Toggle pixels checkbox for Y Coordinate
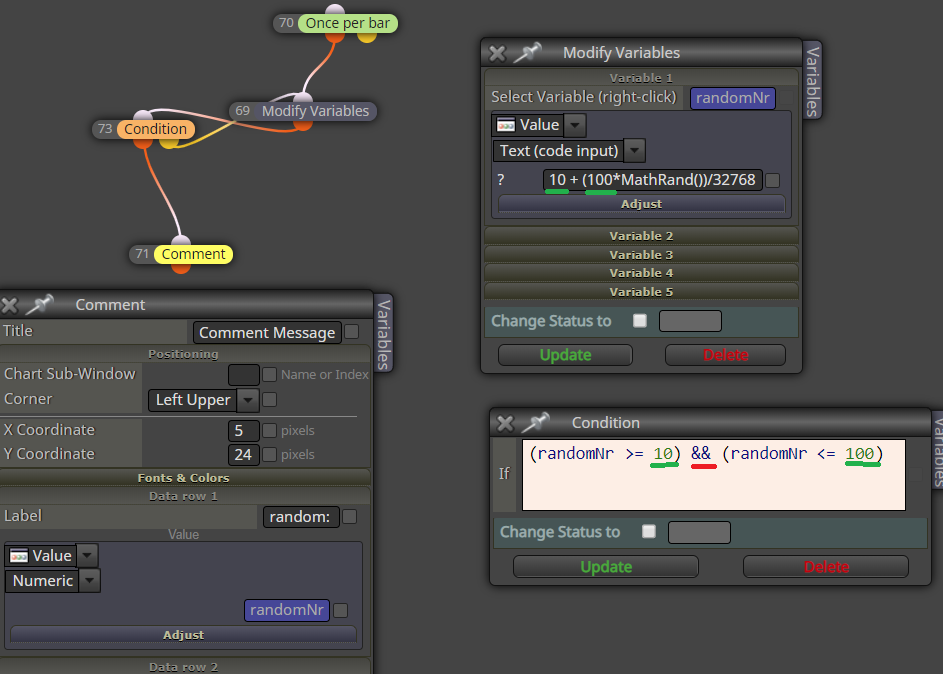 (x=269, y=454)
